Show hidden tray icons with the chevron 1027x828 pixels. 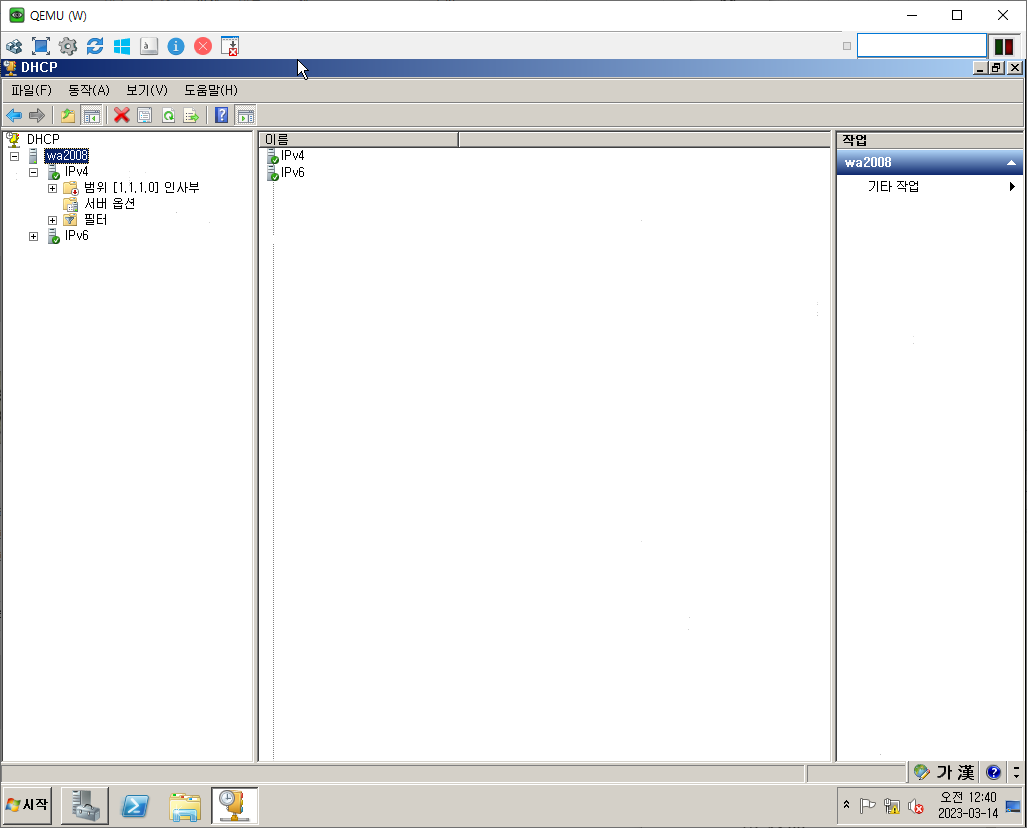846,804
